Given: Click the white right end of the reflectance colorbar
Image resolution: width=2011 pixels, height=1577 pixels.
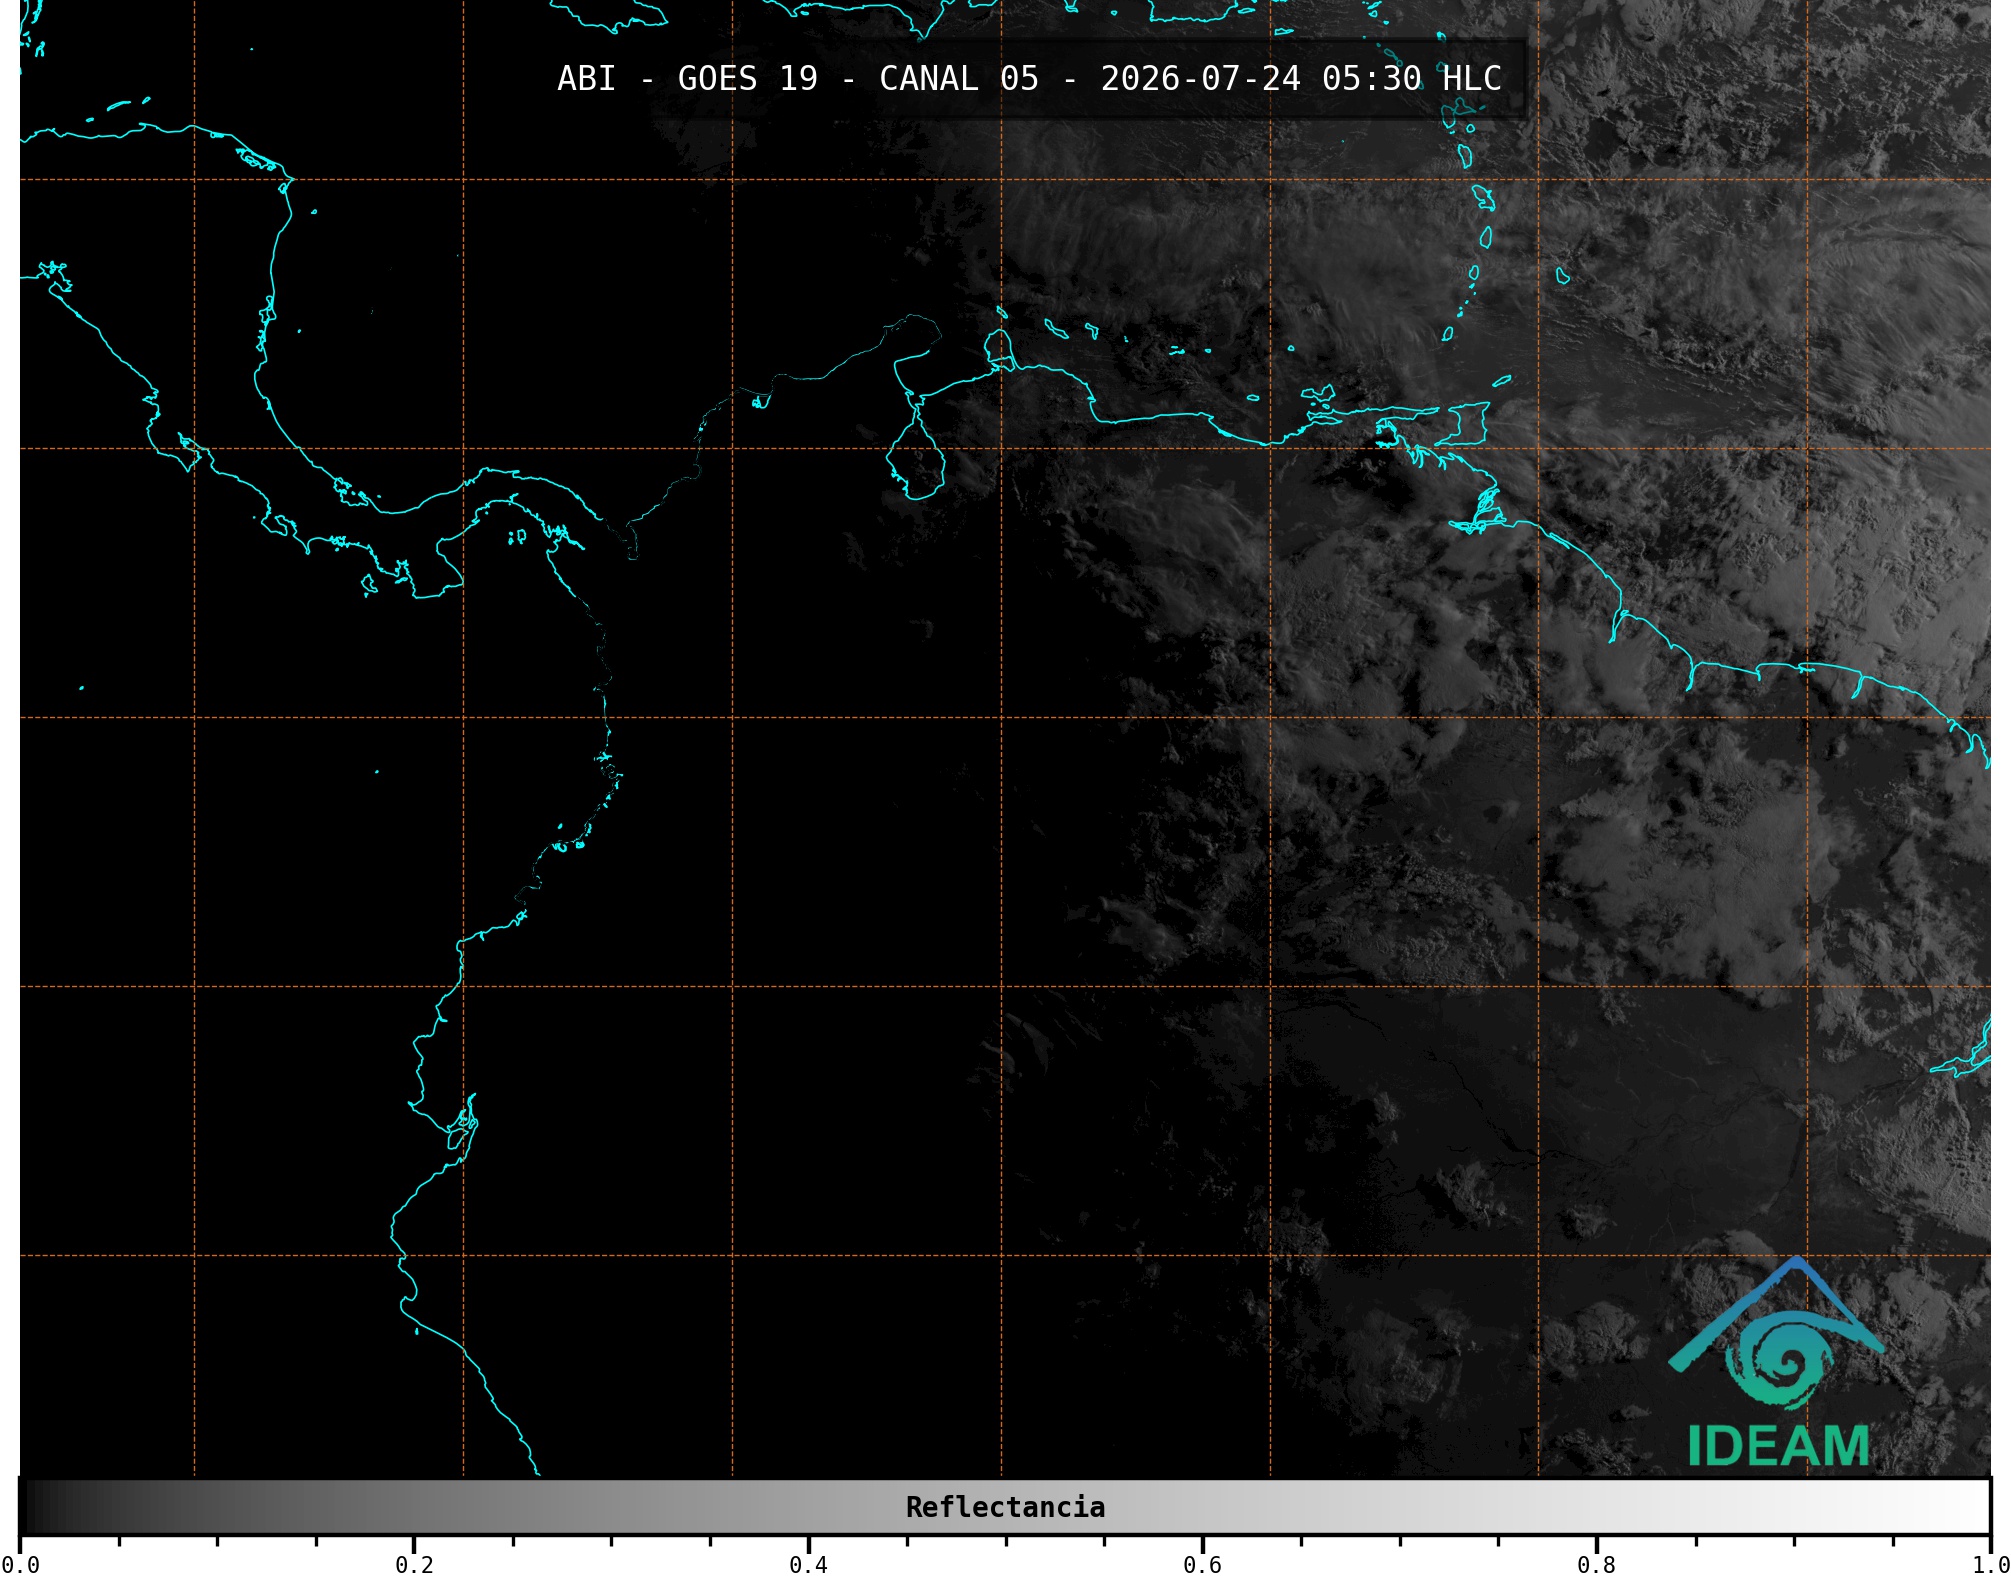Looking at the screenshot, I should pos(1968,1507).
